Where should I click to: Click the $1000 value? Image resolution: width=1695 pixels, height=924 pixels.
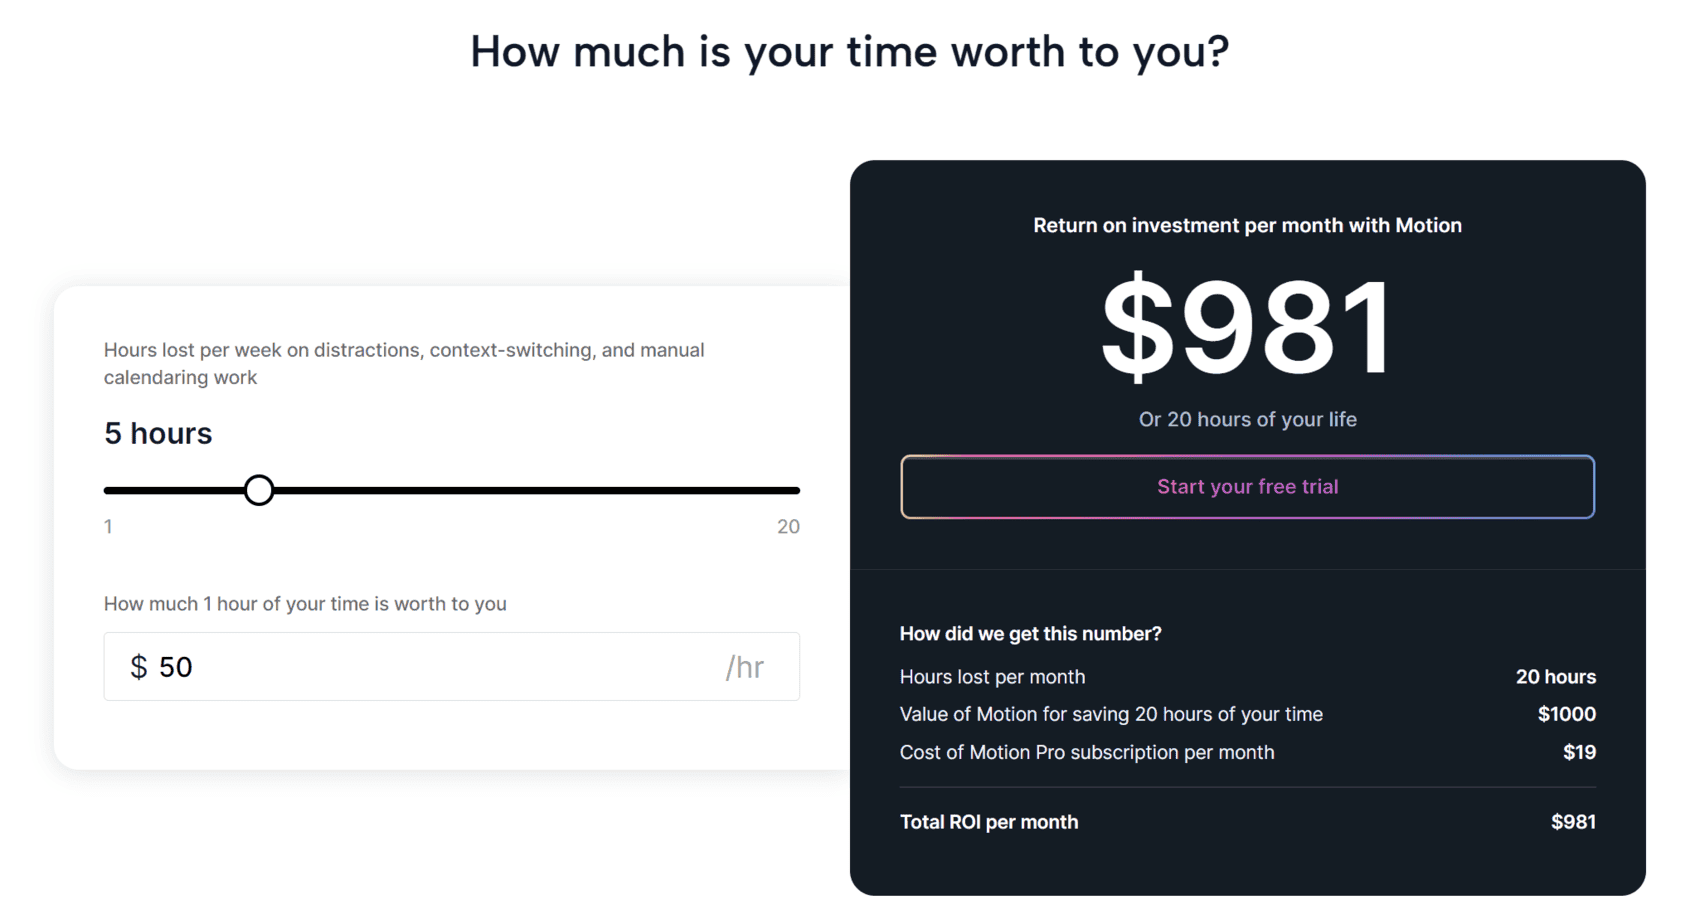click(1566, 714)
